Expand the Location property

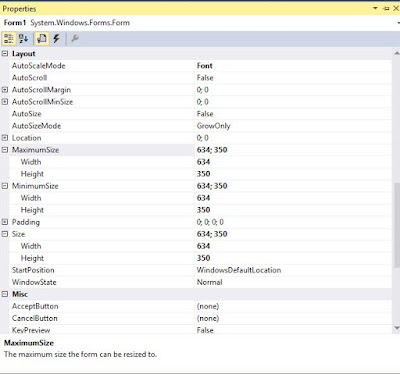point(5,138)
